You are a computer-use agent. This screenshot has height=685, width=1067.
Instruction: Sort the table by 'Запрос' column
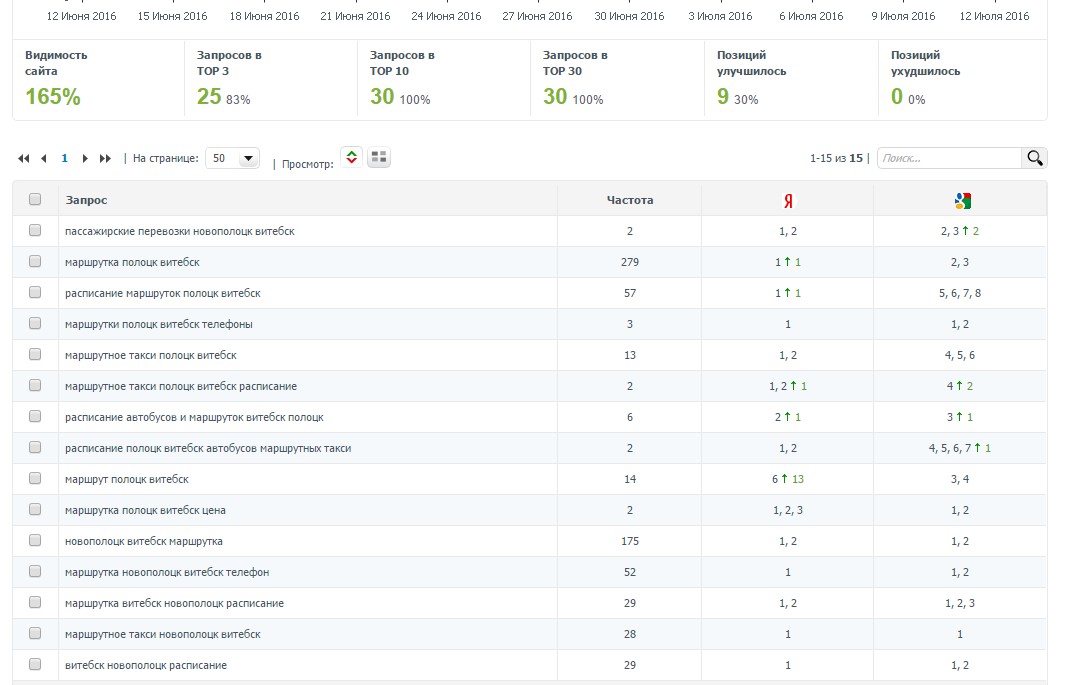87,201
